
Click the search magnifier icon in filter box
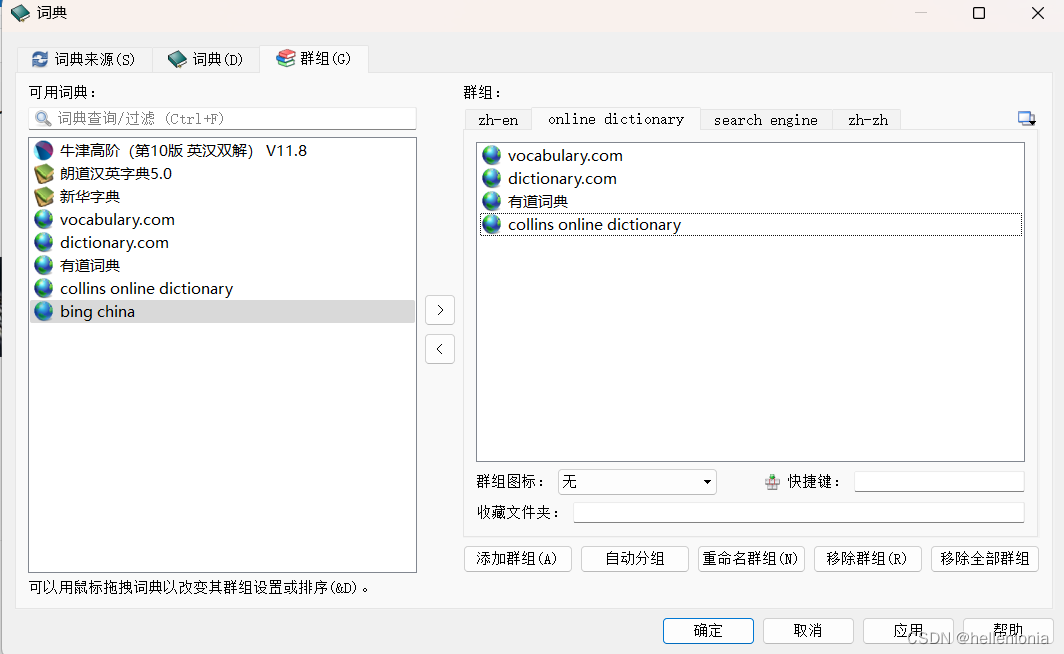(43, 119)
